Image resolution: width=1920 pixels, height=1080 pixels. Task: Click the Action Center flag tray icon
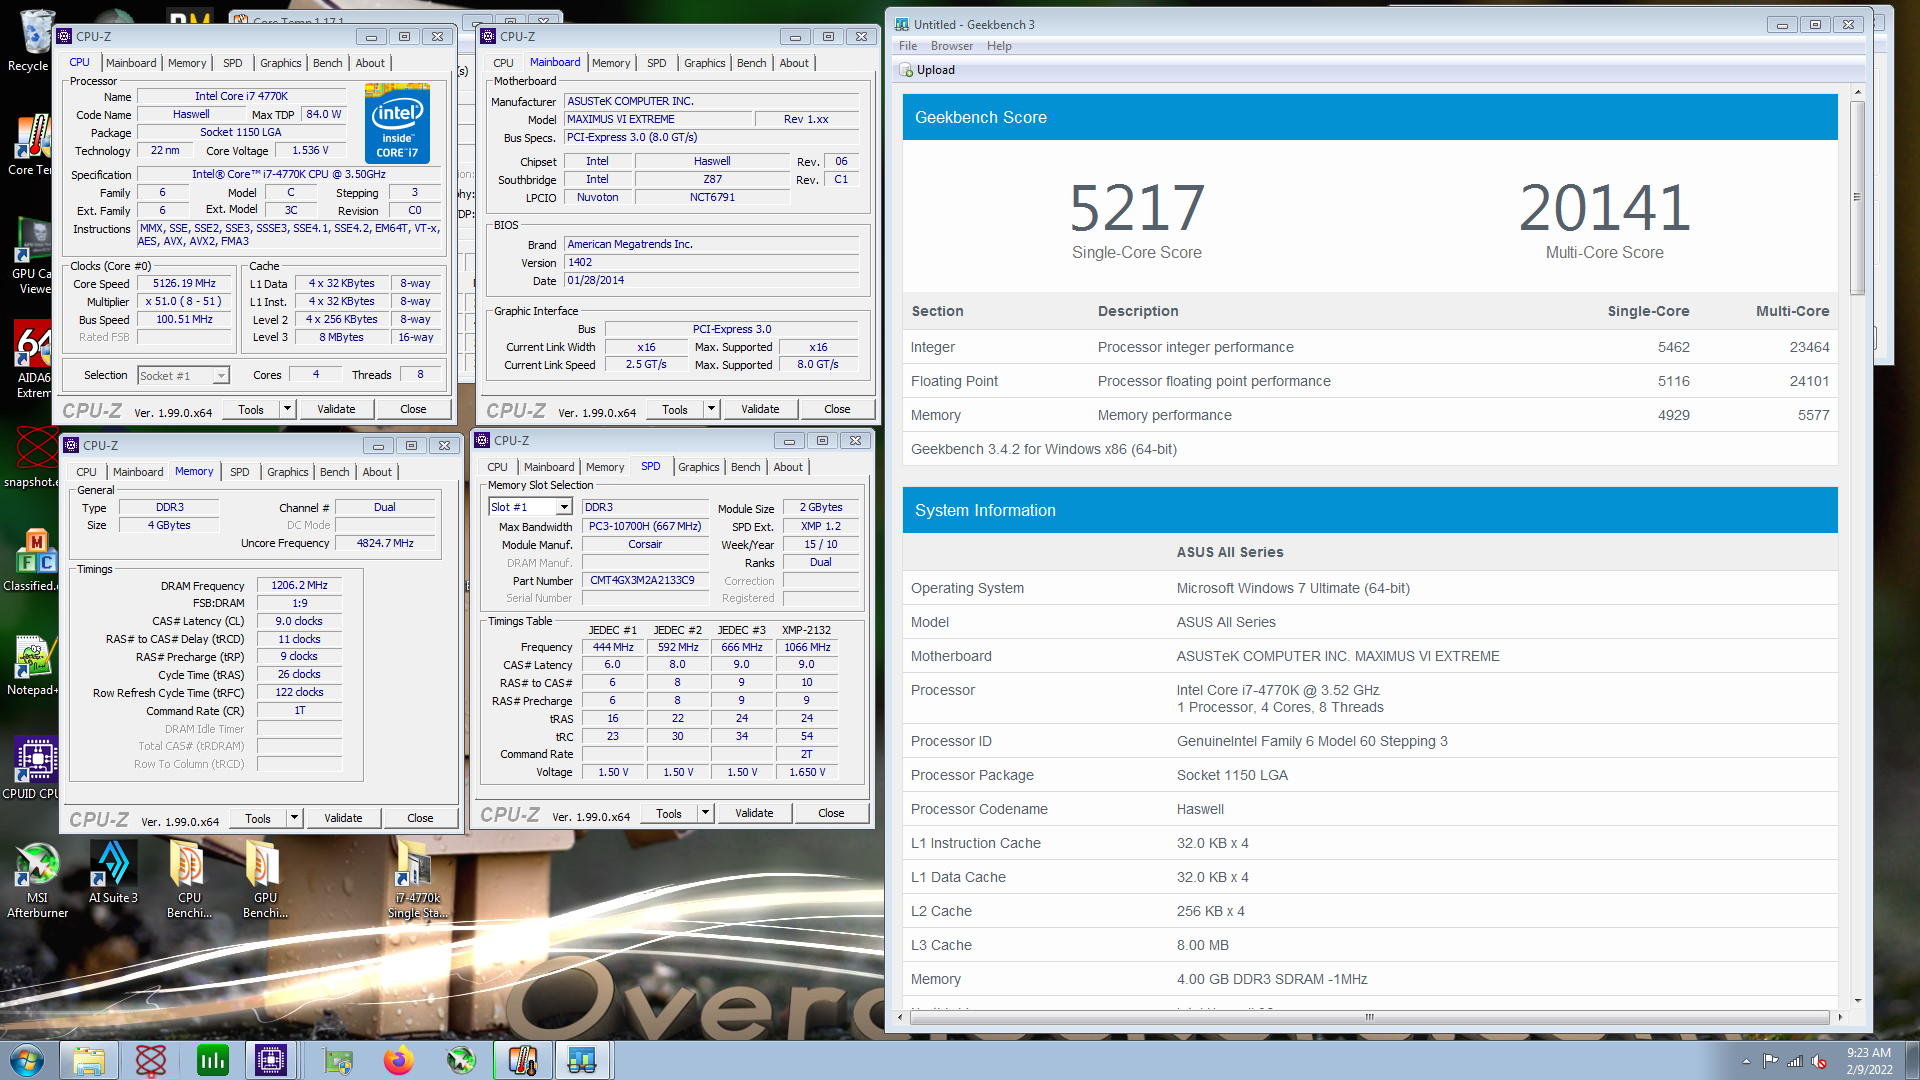(x=1771, y=1062)
